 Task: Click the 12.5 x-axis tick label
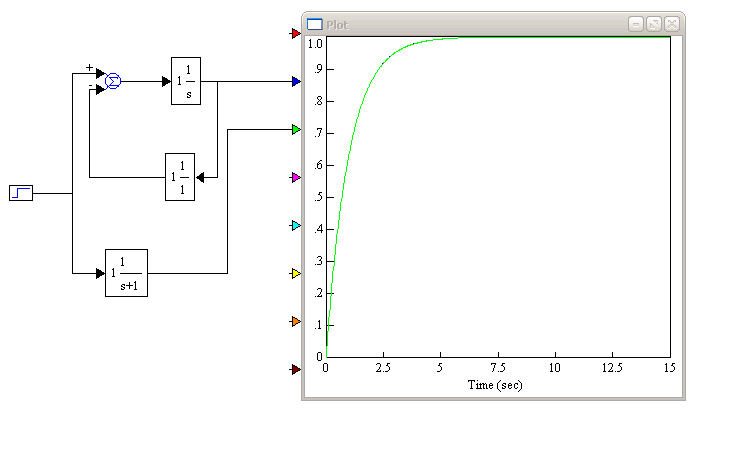[x=612, y=368]
